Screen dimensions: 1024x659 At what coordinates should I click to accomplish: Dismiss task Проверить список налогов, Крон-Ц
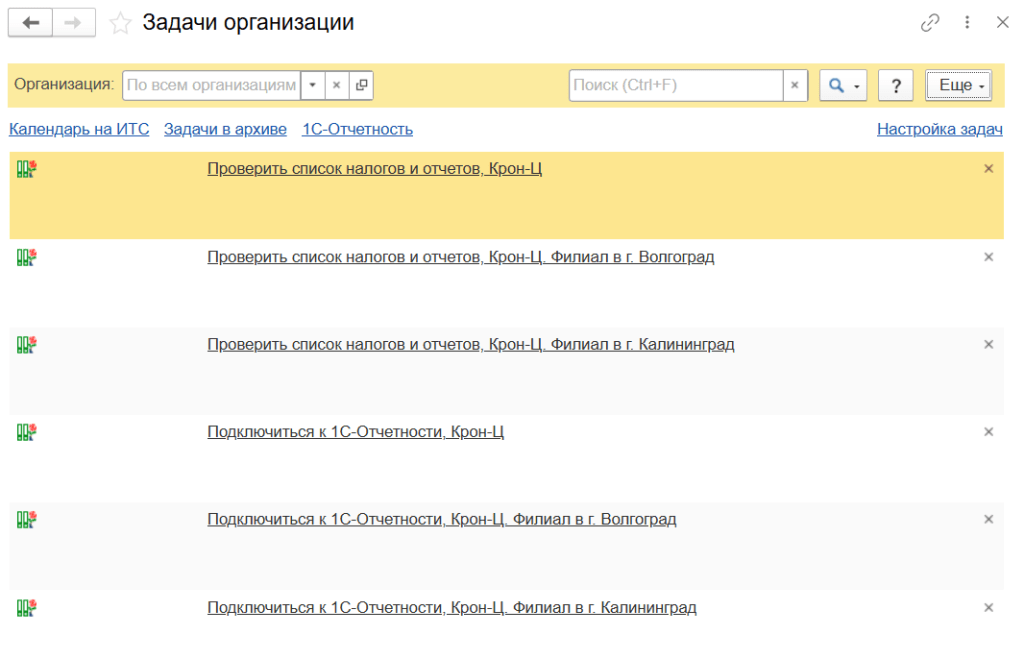click(988, 169)
